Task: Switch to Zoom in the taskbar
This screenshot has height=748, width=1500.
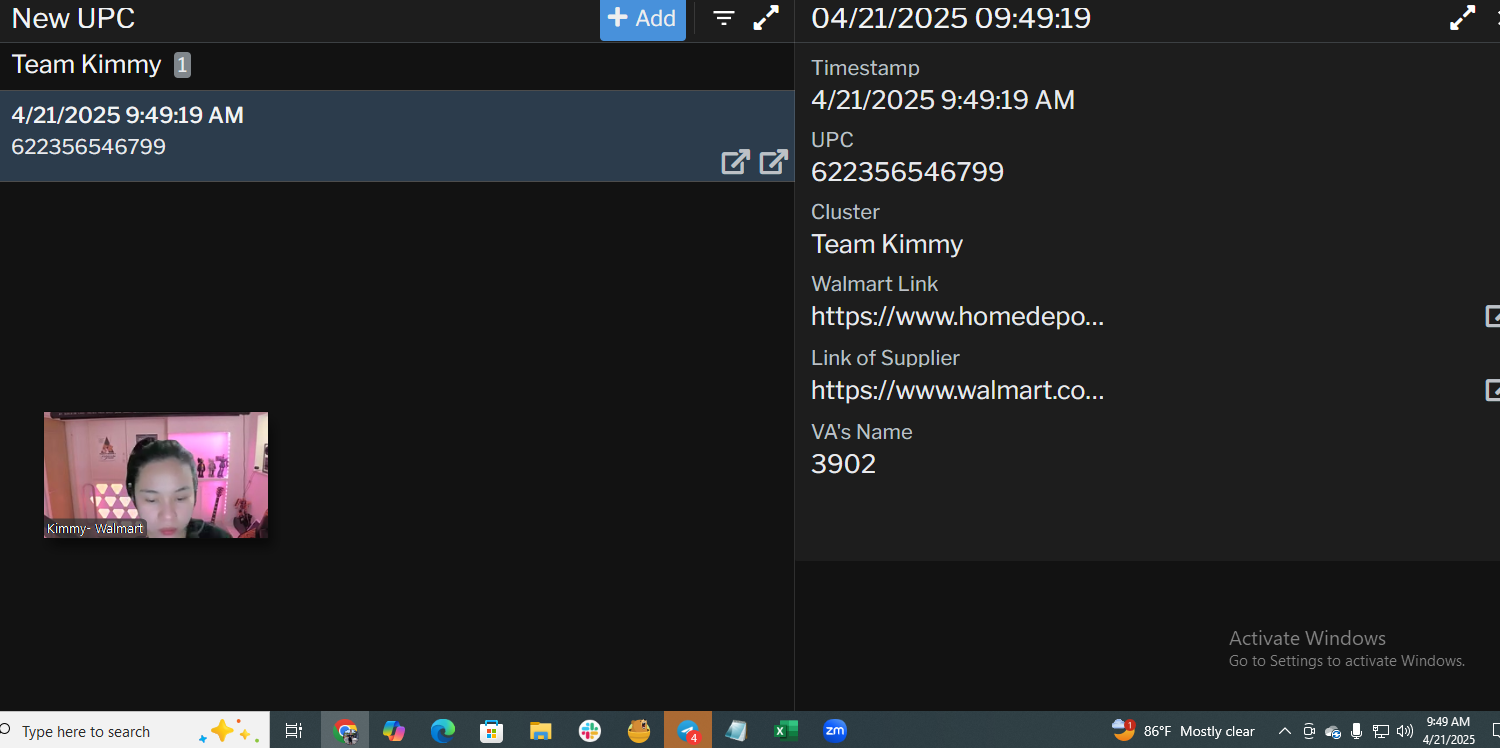Action: [x=834, y=731]
